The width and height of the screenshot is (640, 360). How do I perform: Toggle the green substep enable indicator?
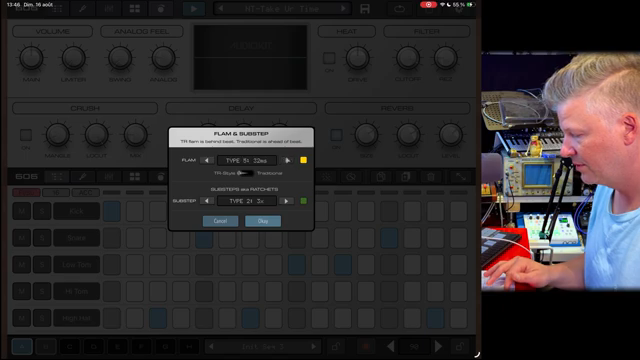click(x=303, y=201)
